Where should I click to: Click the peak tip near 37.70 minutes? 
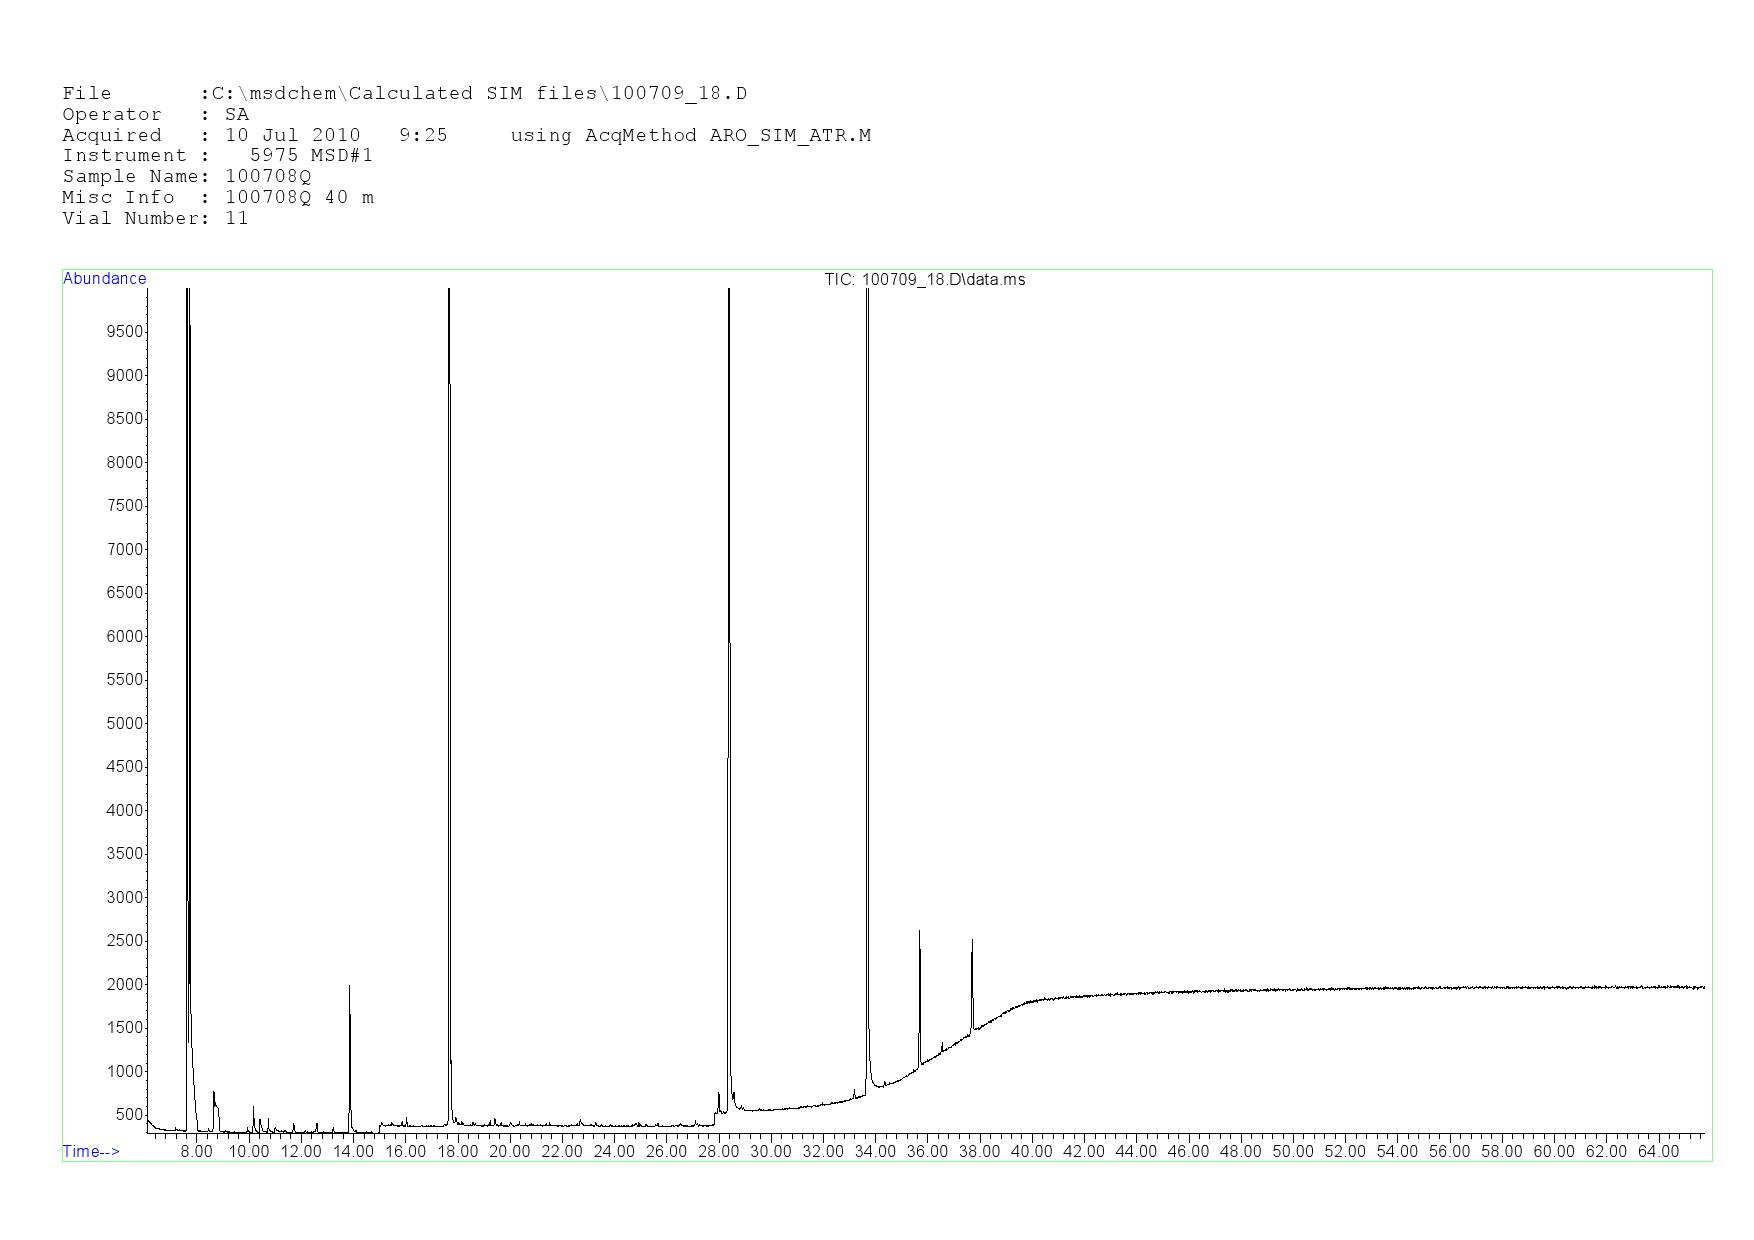coord(972,941)
